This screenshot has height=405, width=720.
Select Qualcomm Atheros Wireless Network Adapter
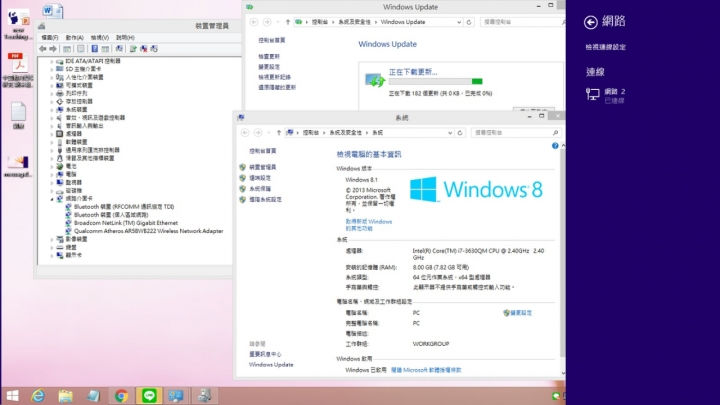coord(148,231)
